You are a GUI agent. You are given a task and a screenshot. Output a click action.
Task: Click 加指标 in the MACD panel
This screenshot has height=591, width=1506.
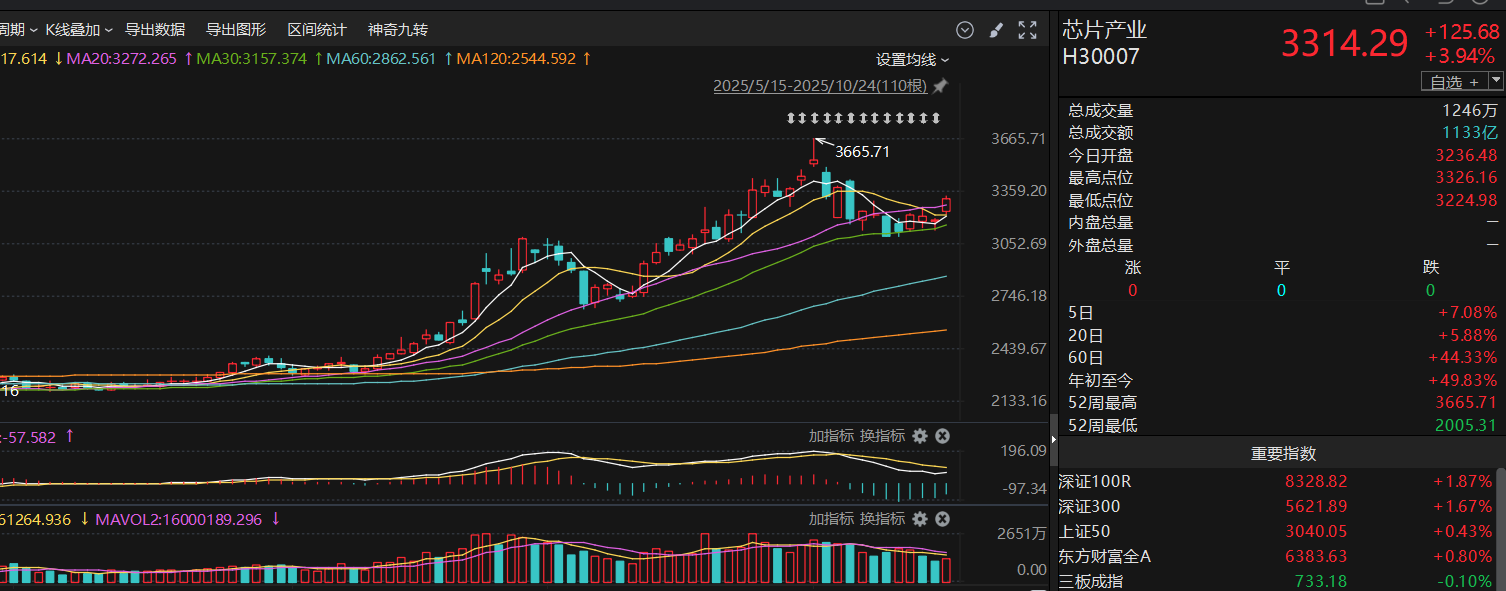pos(831,436)
